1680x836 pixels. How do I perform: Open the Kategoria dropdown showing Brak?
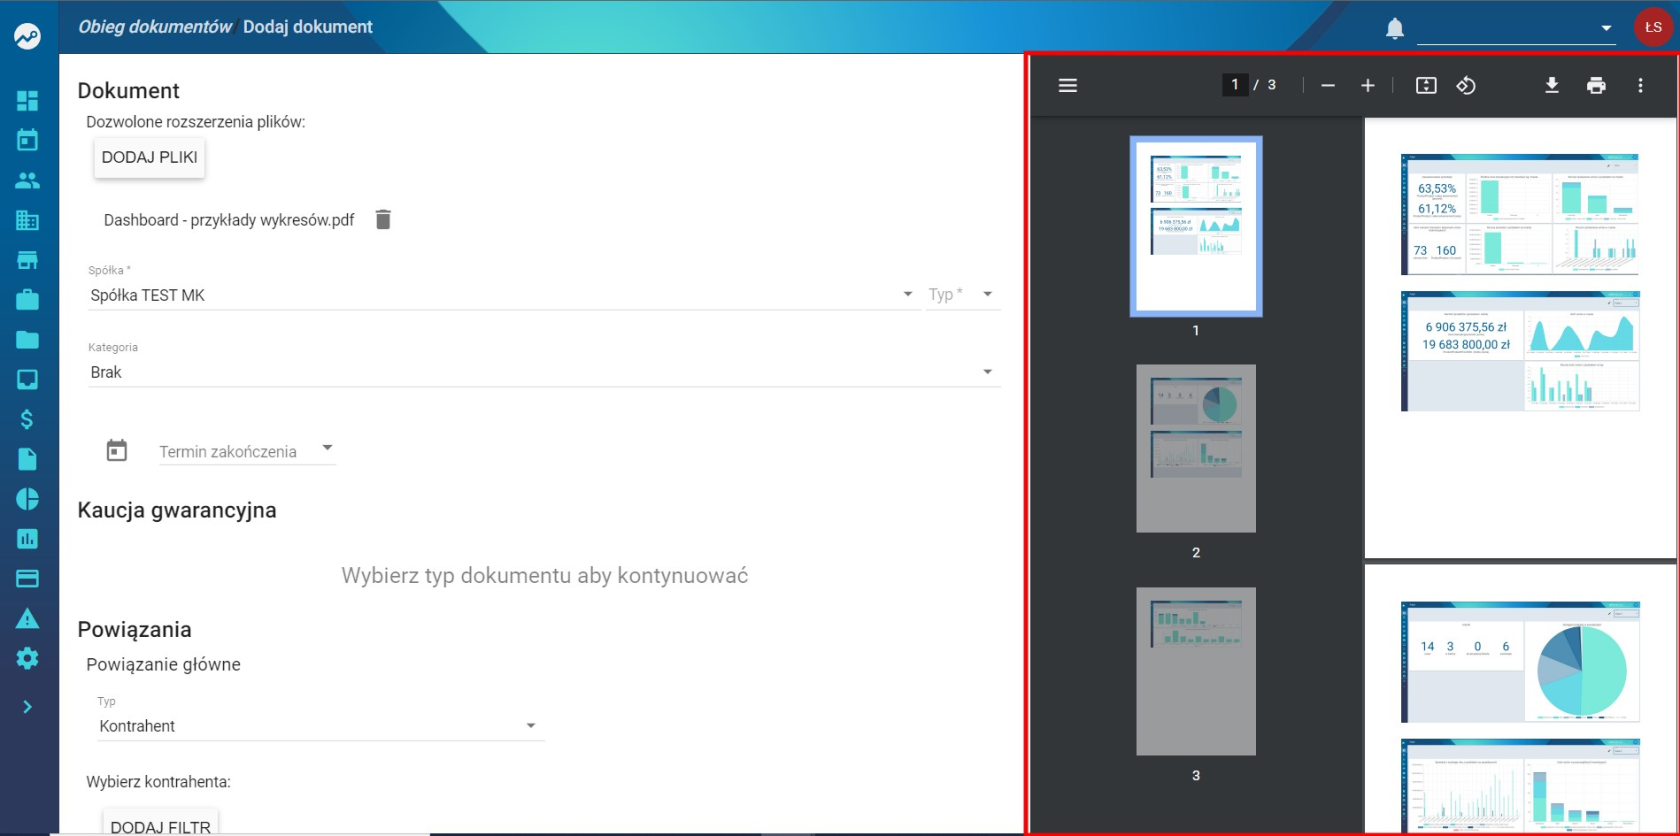(544, 372)
